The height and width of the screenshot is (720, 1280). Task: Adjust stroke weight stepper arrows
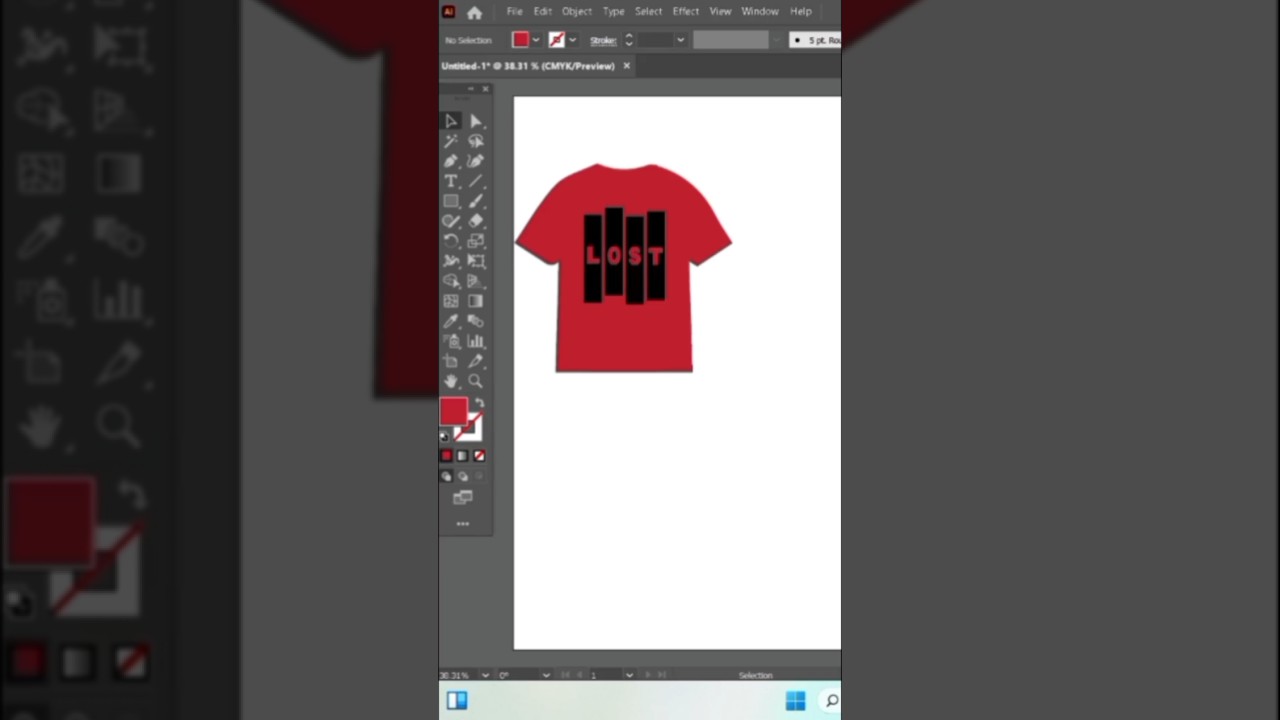(x=628, y=40)
